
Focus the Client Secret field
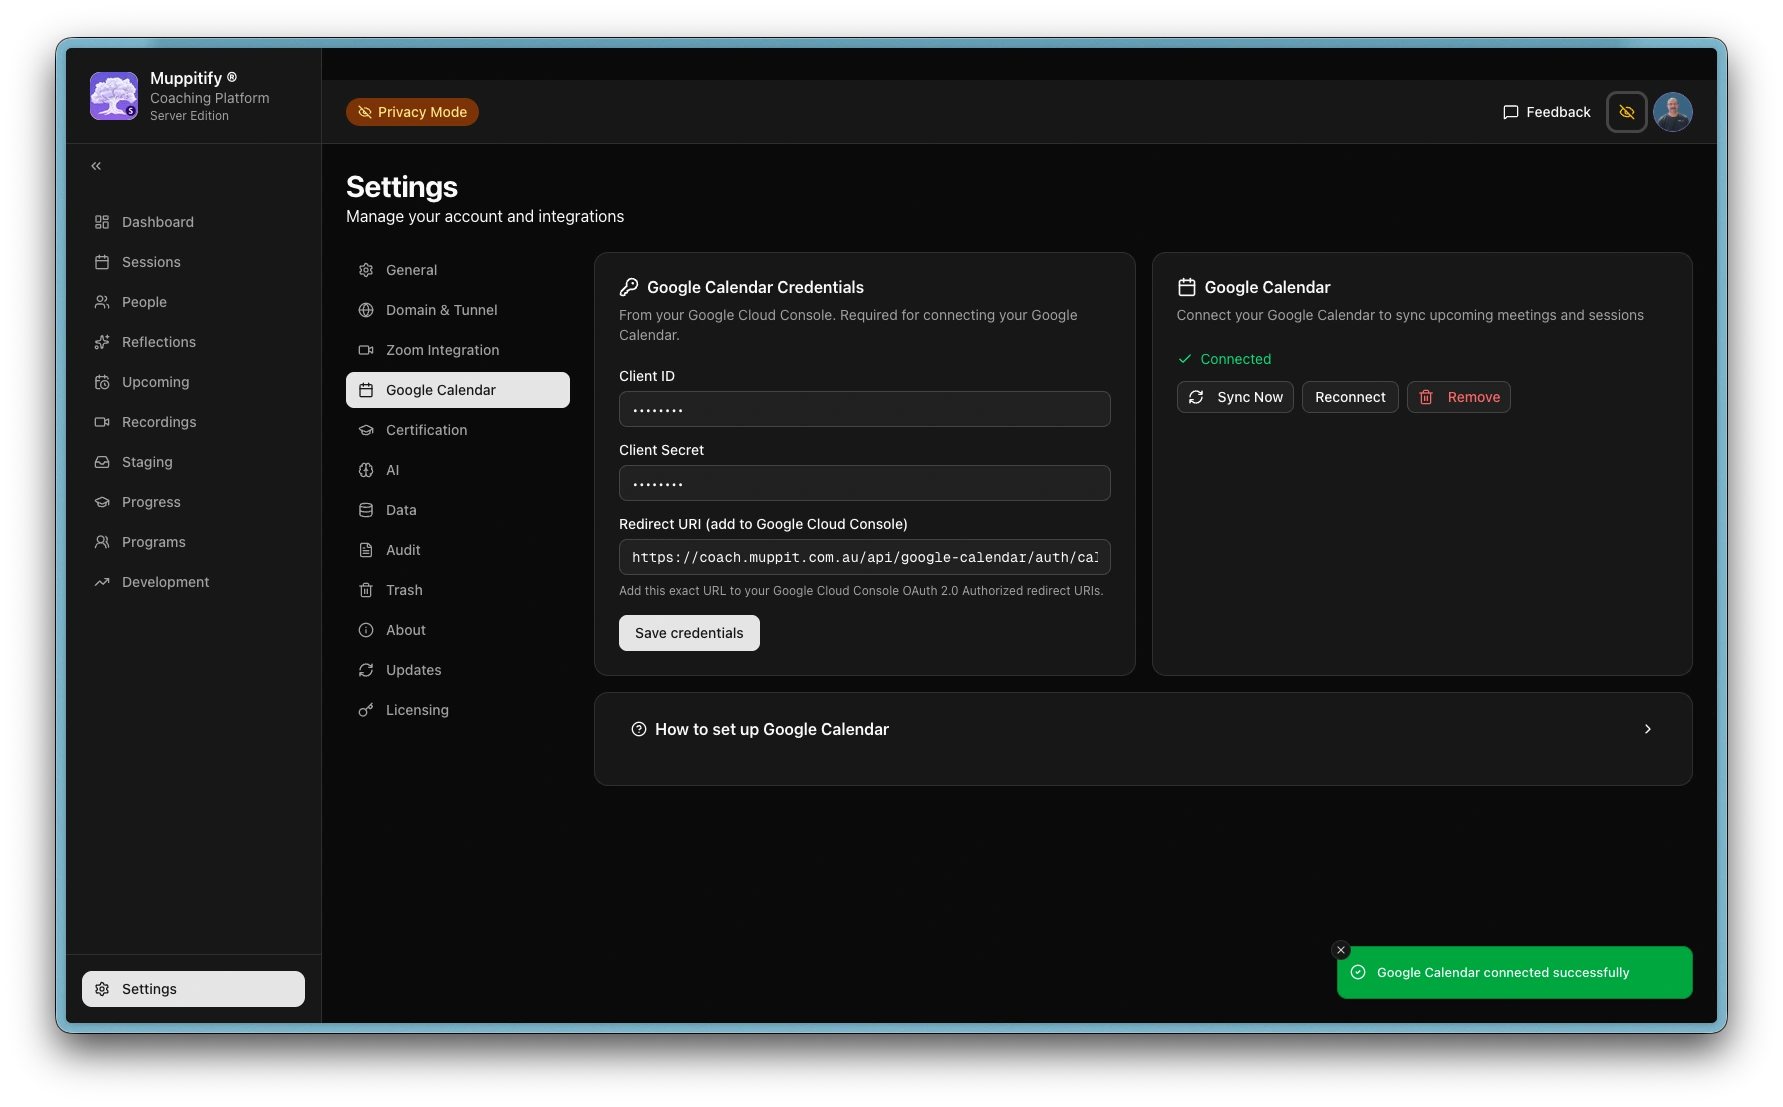click(x=864, y=483)
